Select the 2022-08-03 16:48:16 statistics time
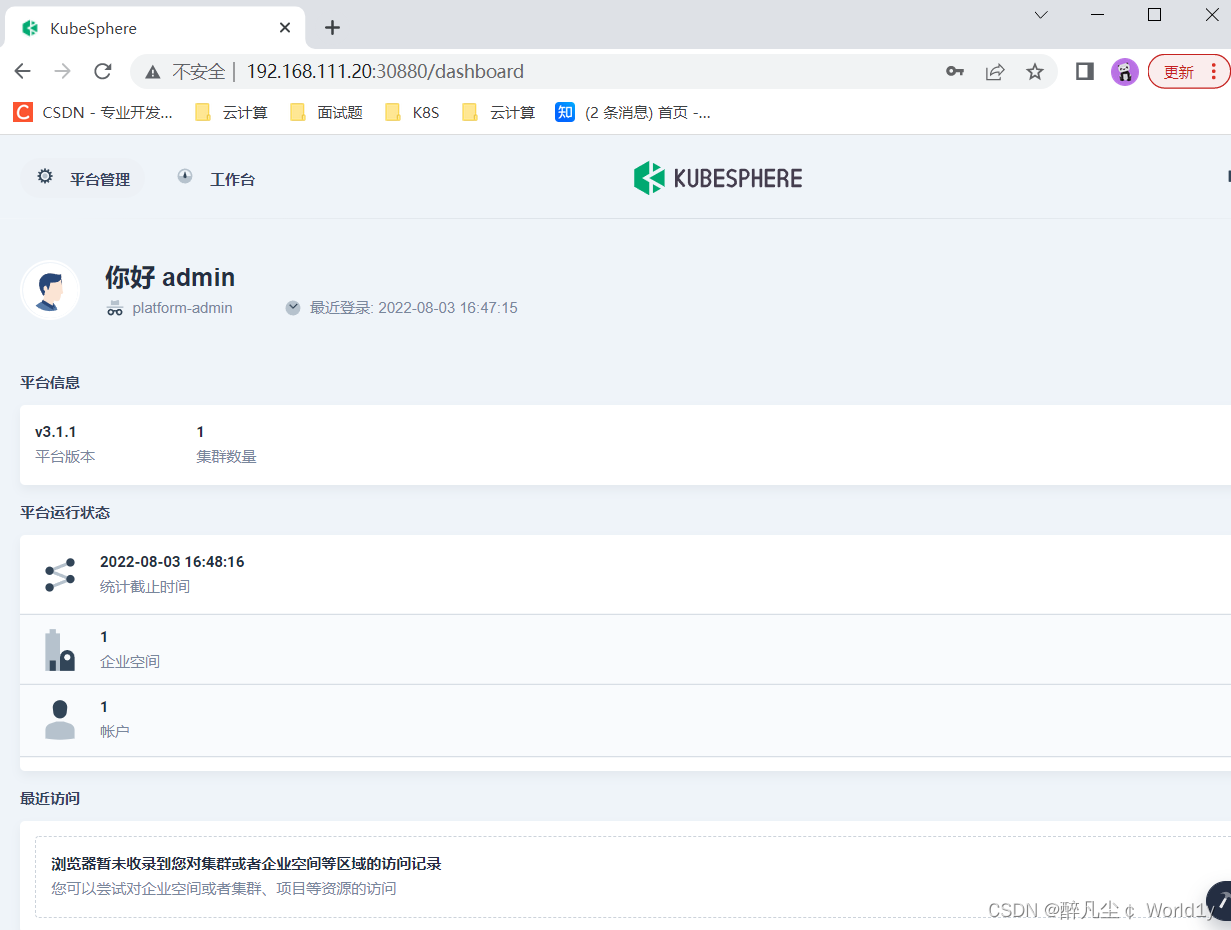 (x=172, y=562)
